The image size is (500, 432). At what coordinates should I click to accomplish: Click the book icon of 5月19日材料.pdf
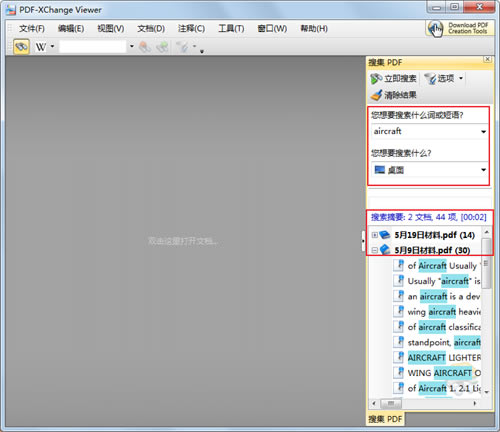pos(385,235)
